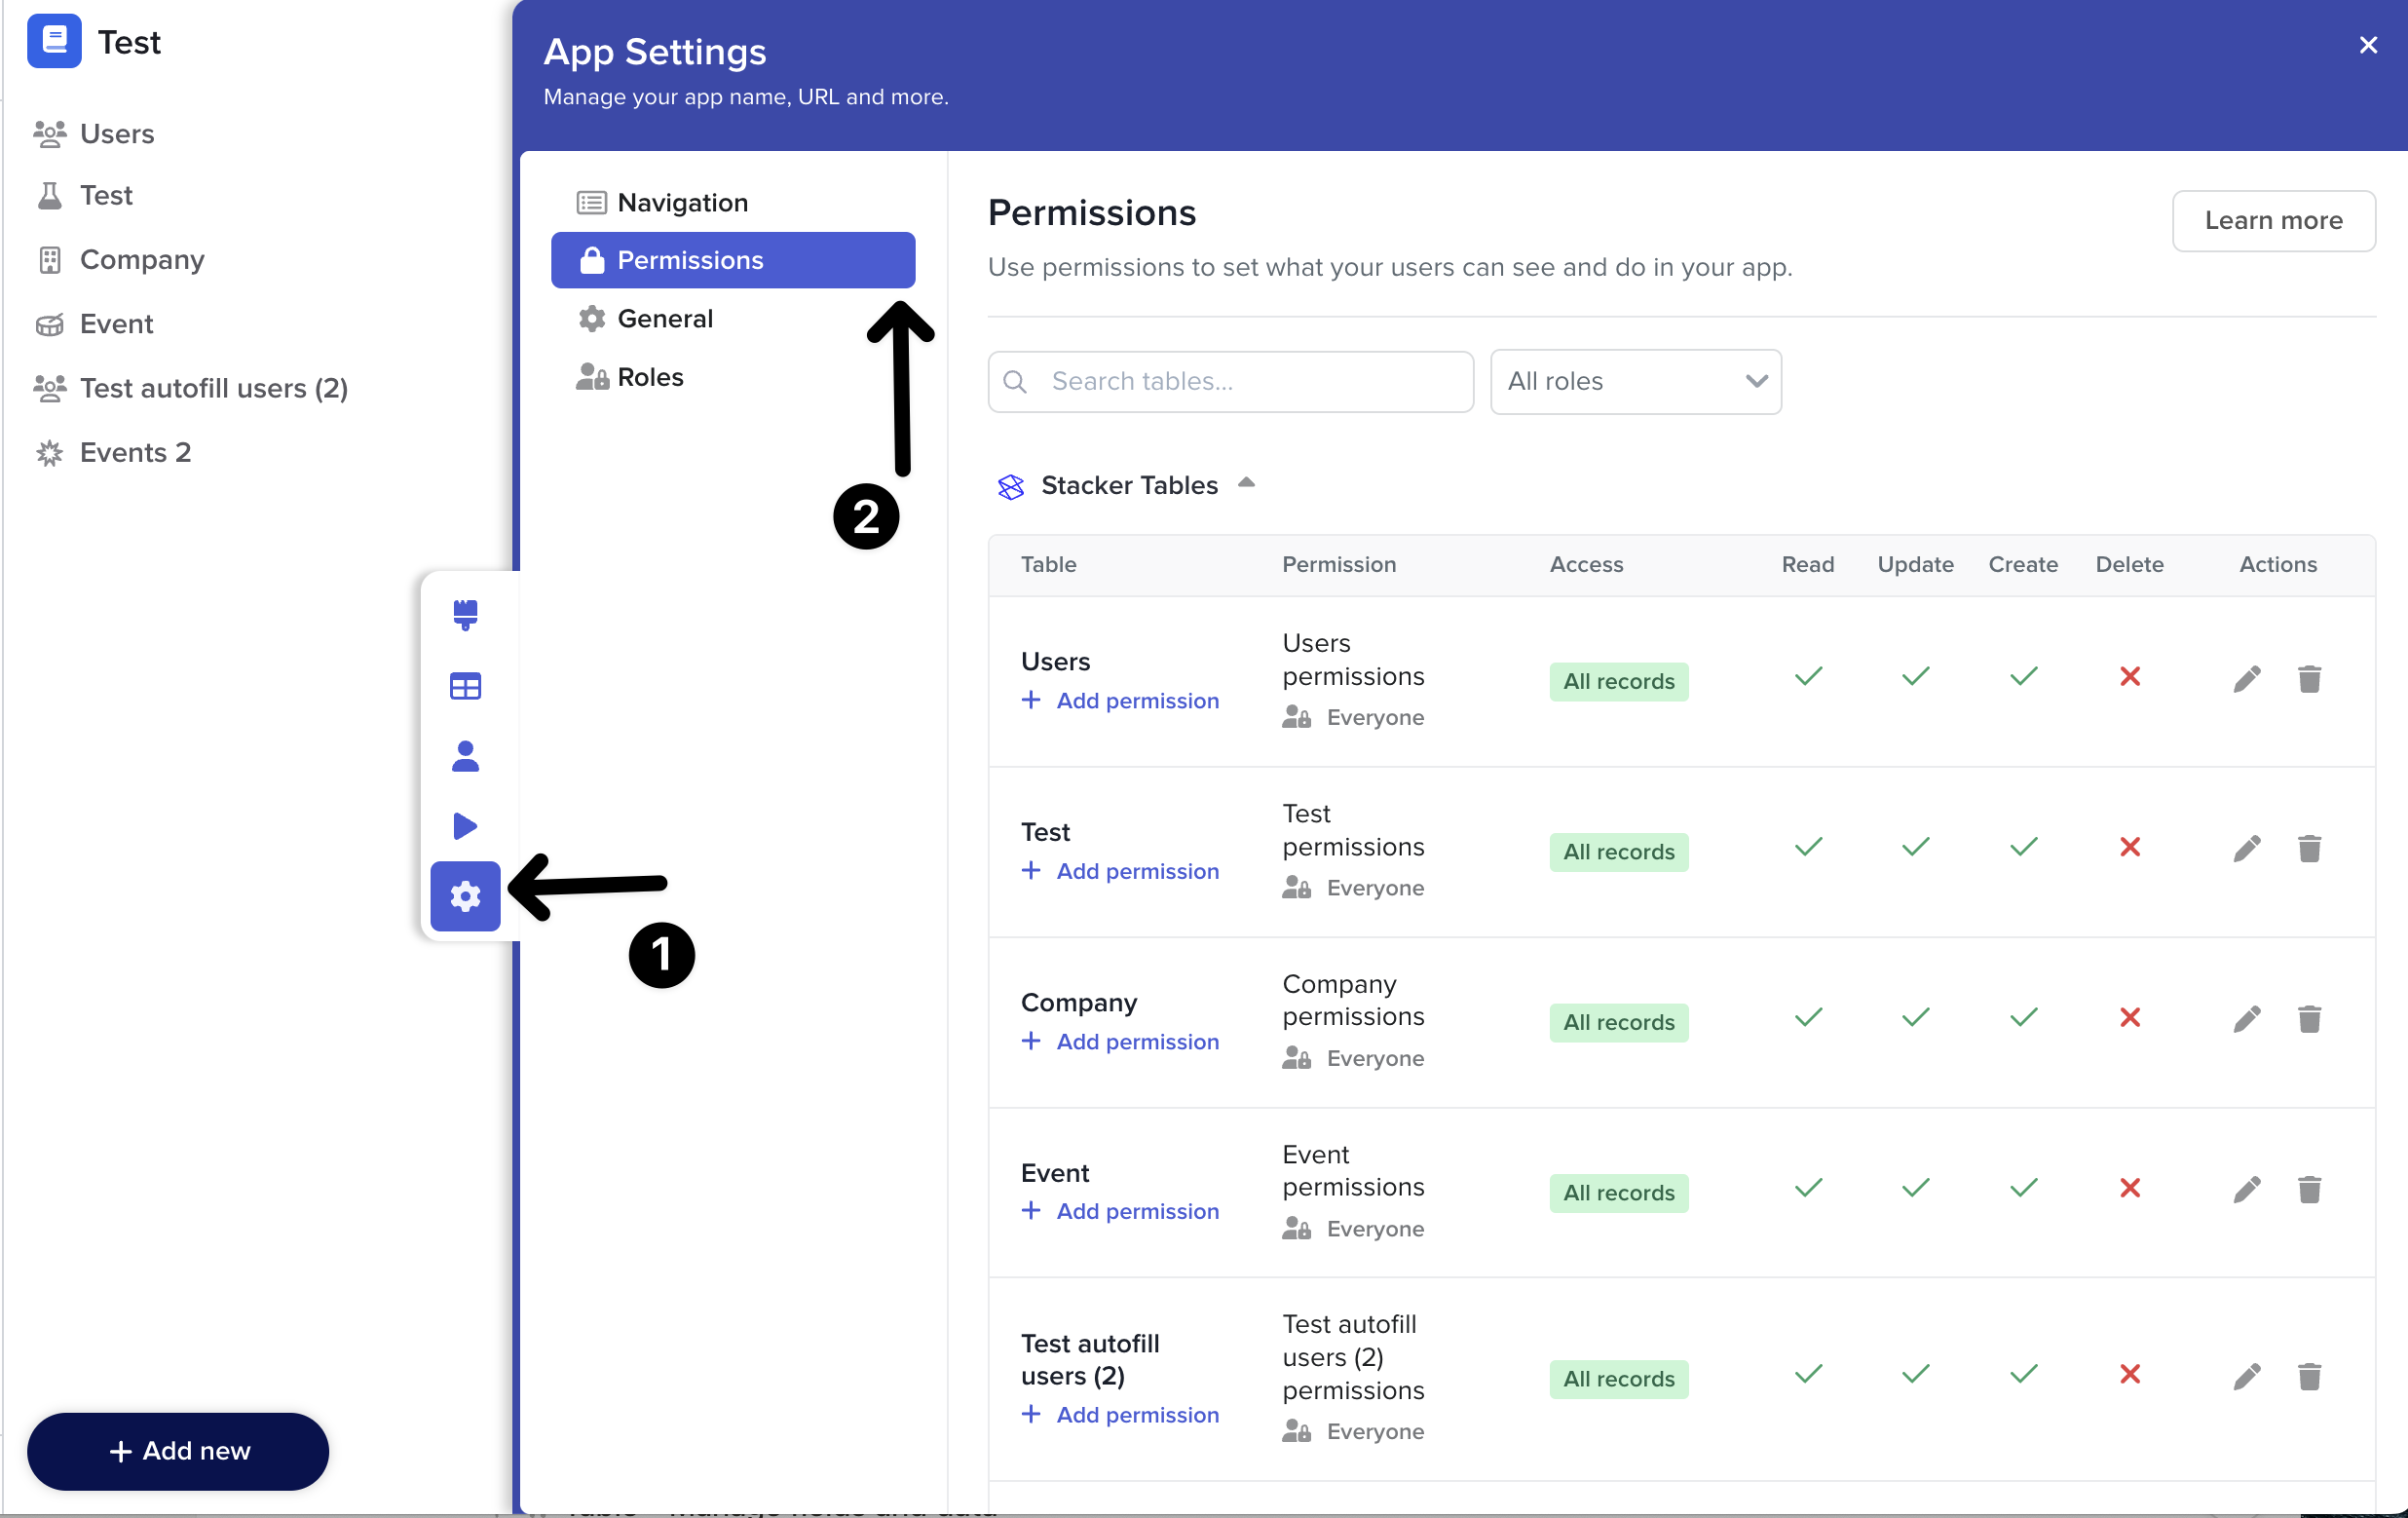Delete Test permissions with trash icon
The height and width of the screenshot is (1518, 2408).
tap(2309, 850)
